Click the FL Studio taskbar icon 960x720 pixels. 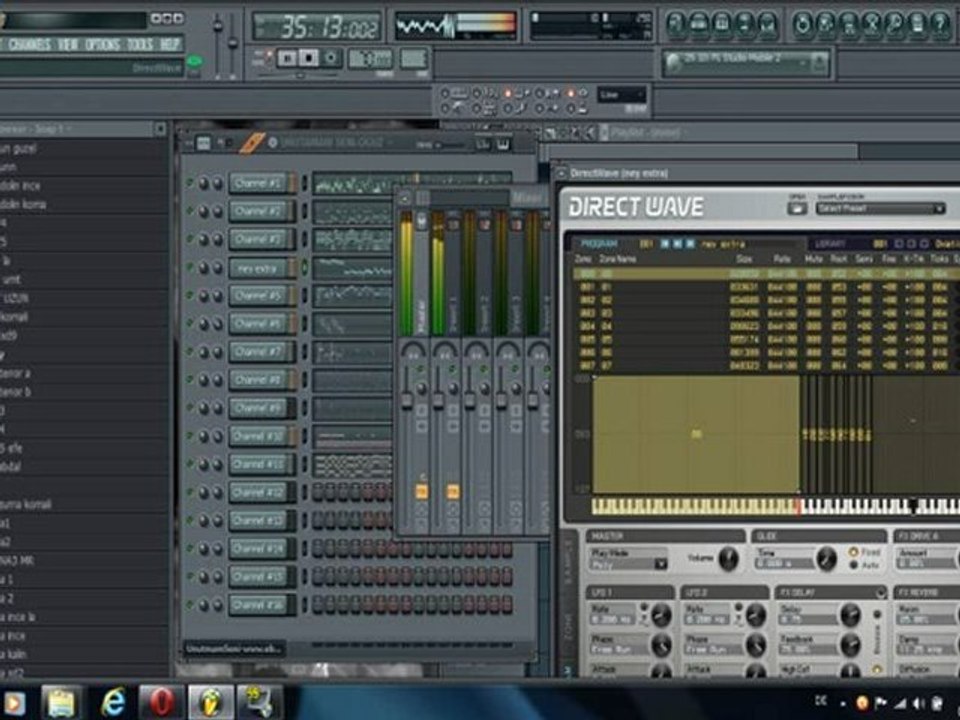coord(211,702)
